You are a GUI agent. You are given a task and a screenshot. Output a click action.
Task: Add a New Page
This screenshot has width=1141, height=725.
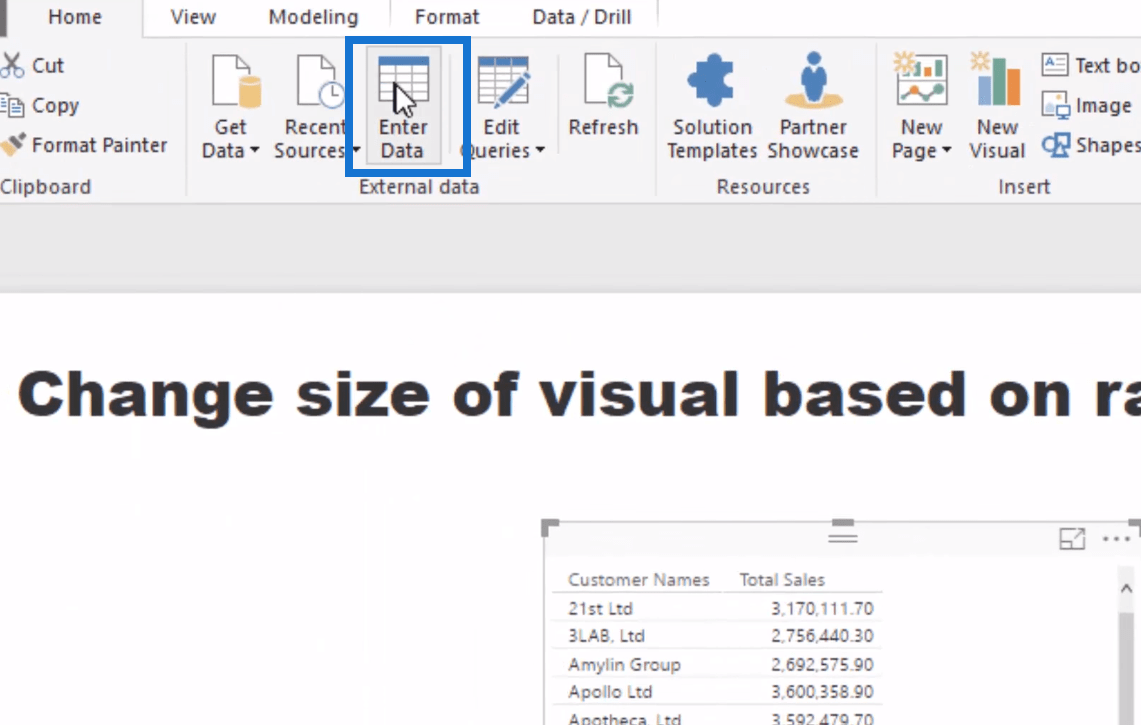[921, 107]
